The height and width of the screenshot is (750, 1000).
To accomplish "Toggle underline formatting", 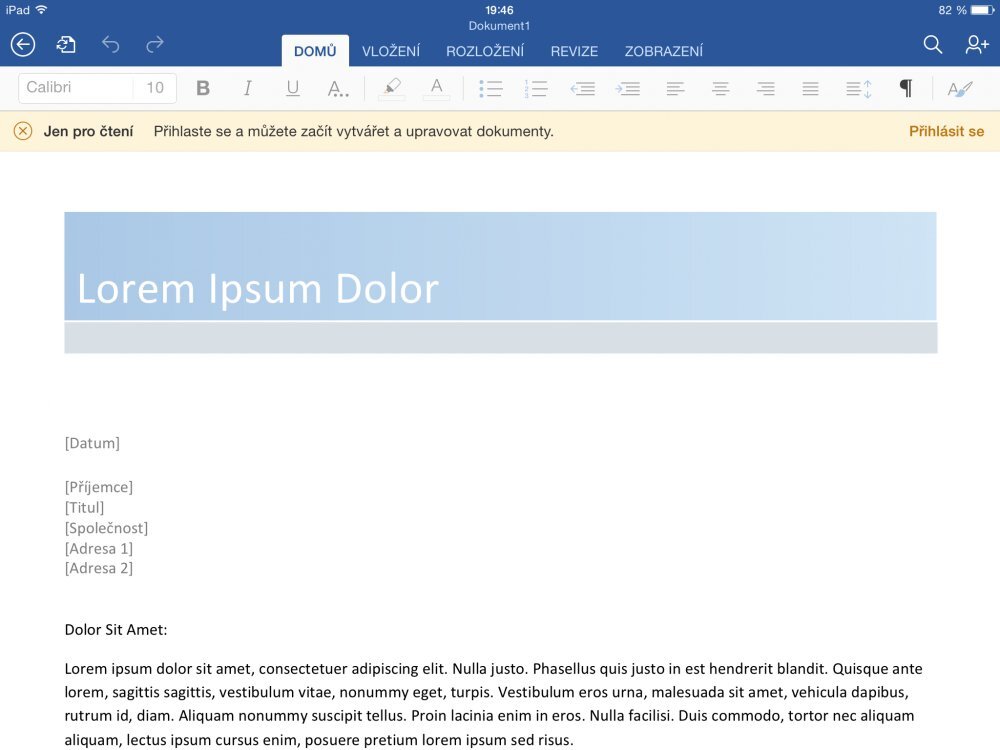I will [x=291, y=88].
